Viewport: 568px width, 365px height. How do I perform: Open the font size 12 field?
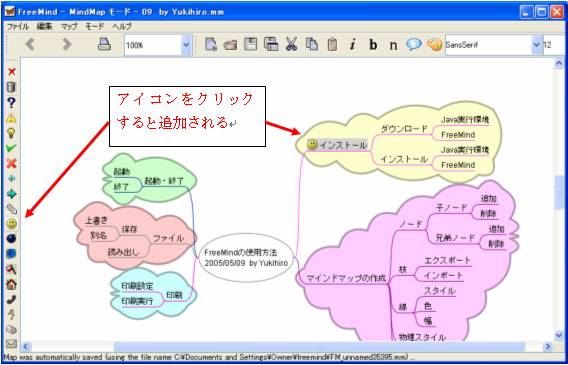pos(553,45)
